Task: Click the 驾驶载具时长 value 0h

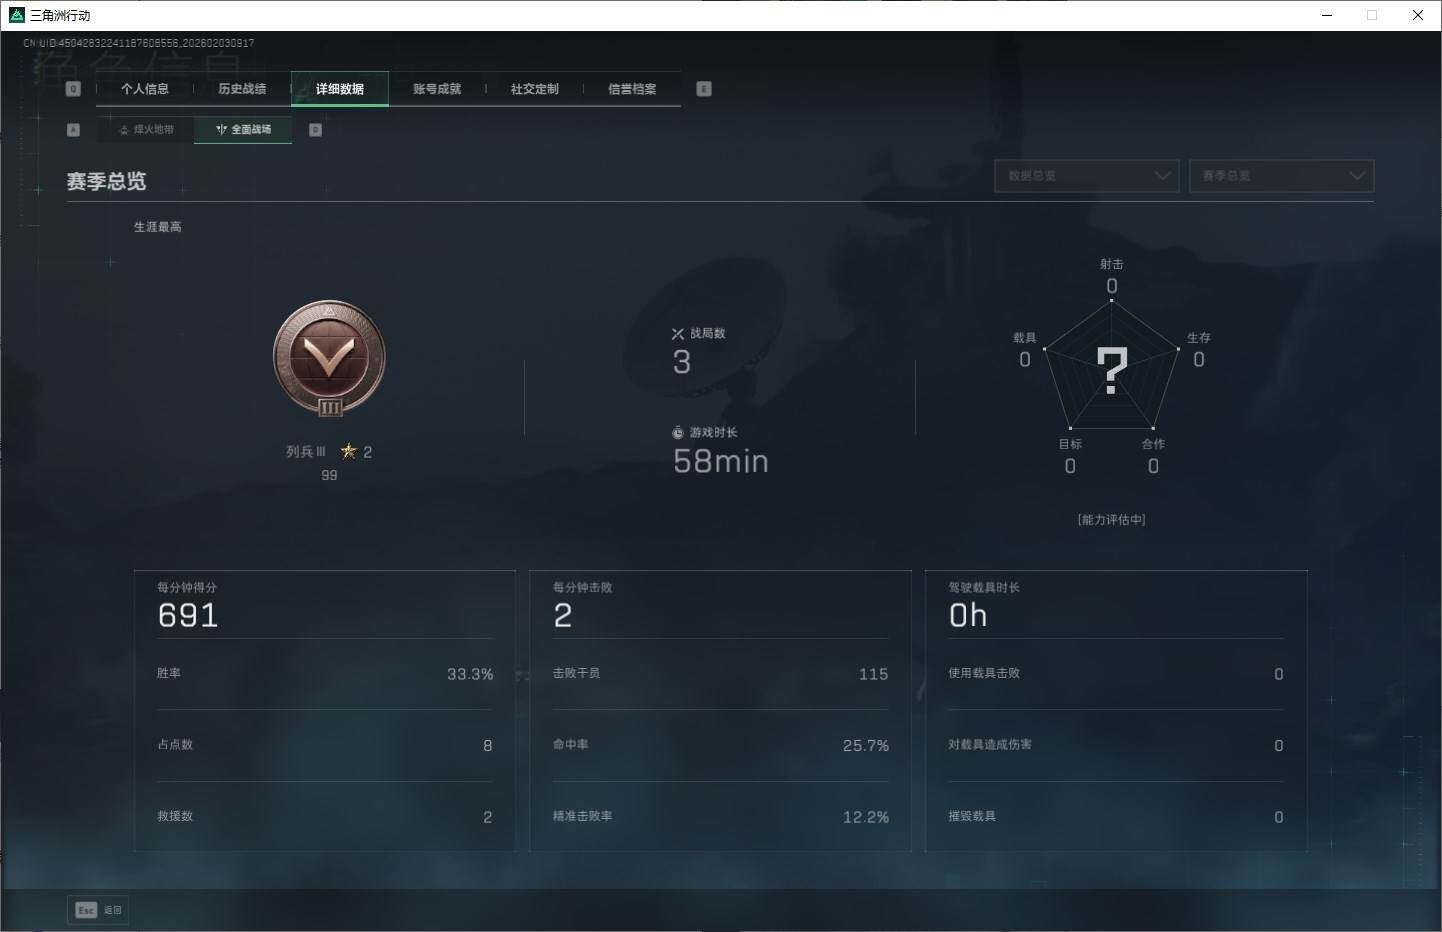Action: 968,615
